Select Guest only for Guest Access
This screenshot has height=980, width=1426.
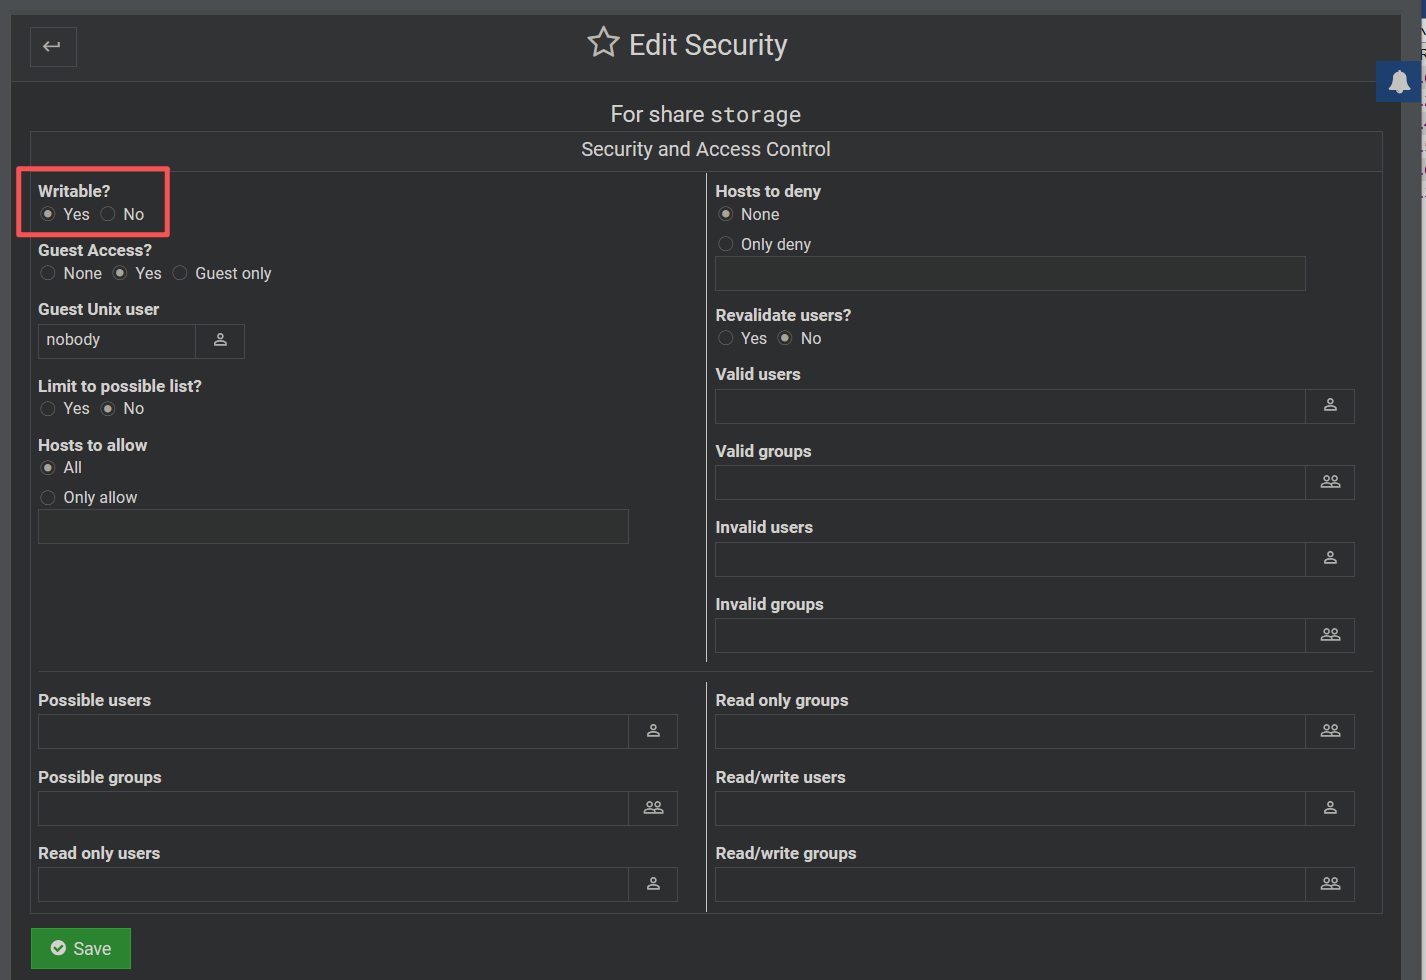coord(180,273)
